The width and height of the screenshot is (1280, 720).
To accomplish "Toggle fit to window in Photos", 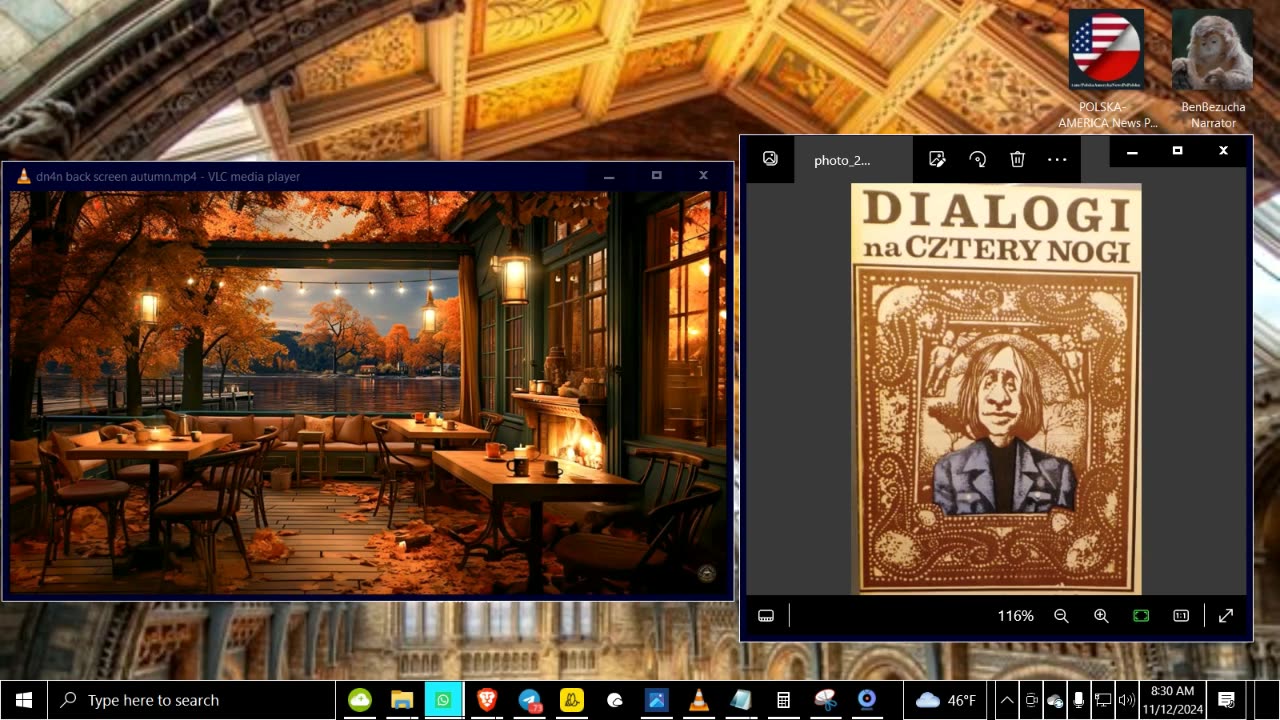I will click(x=1141, y=616).
